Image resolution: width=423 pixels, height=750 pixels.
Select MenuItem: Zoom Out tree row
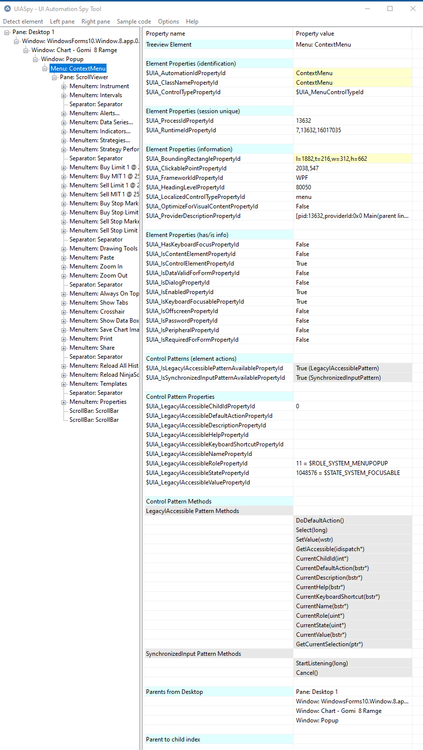click(98, 276)
